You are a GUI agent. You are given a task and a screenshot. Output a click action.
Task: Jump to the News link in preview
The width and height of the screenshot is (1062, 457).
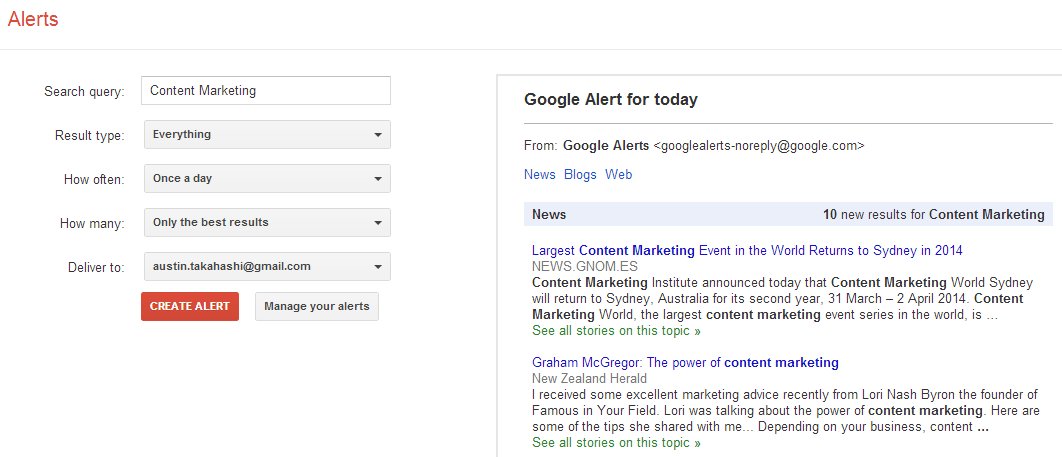(x=539, y=174)
